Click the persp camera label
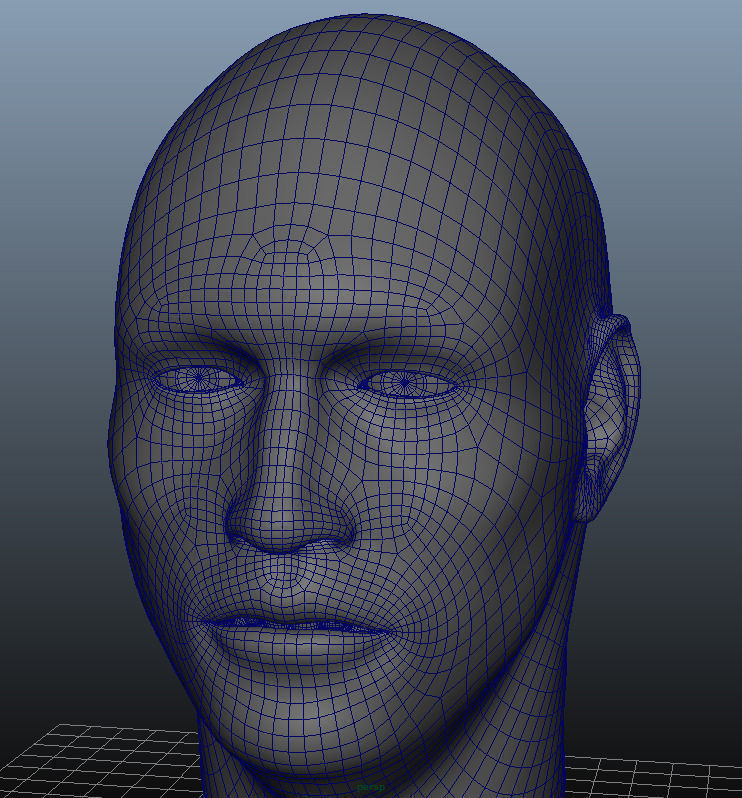 pyautogui.click(x=370, y=787)
